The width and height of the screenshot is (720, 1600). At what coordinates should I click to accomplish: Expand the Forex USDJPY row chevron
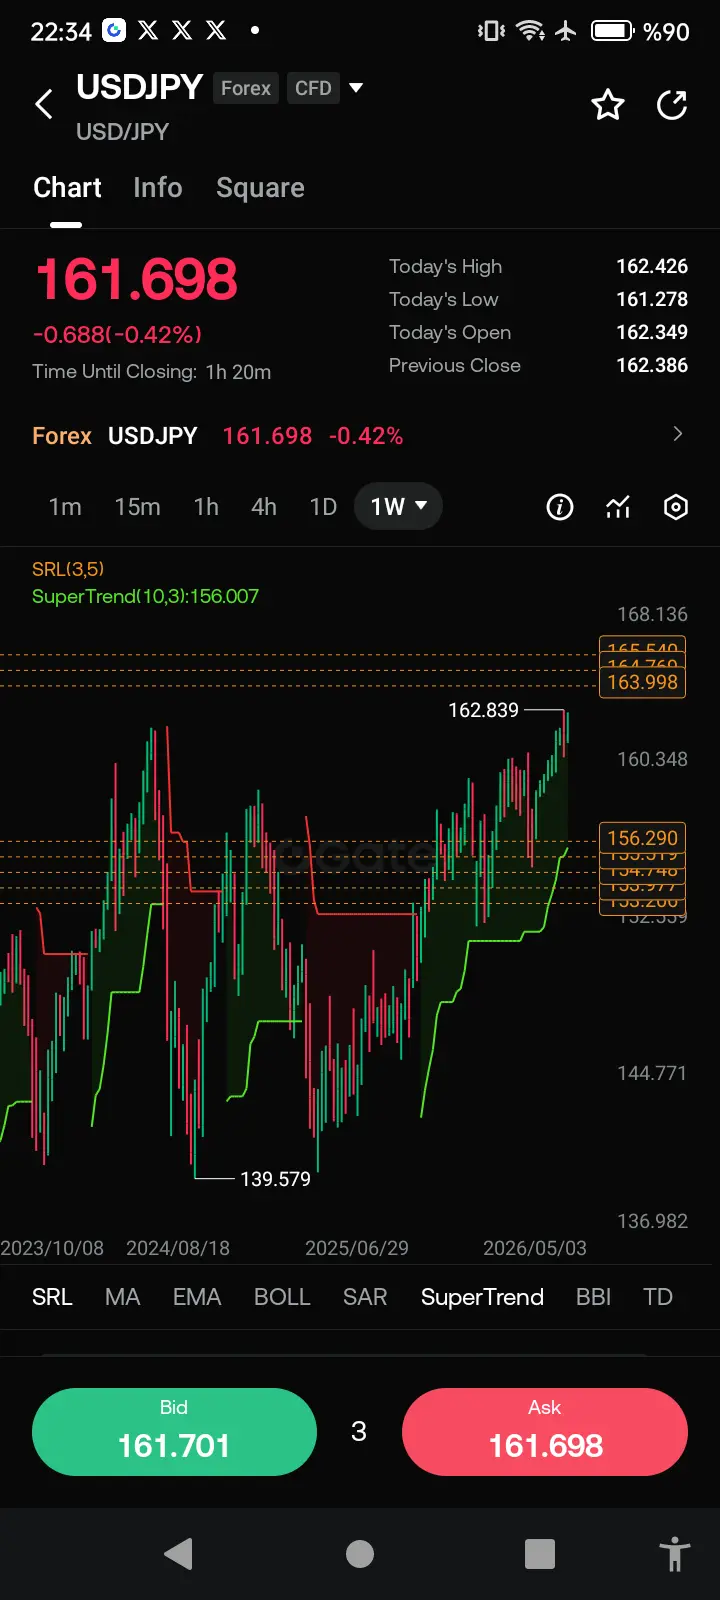point(678,434)
